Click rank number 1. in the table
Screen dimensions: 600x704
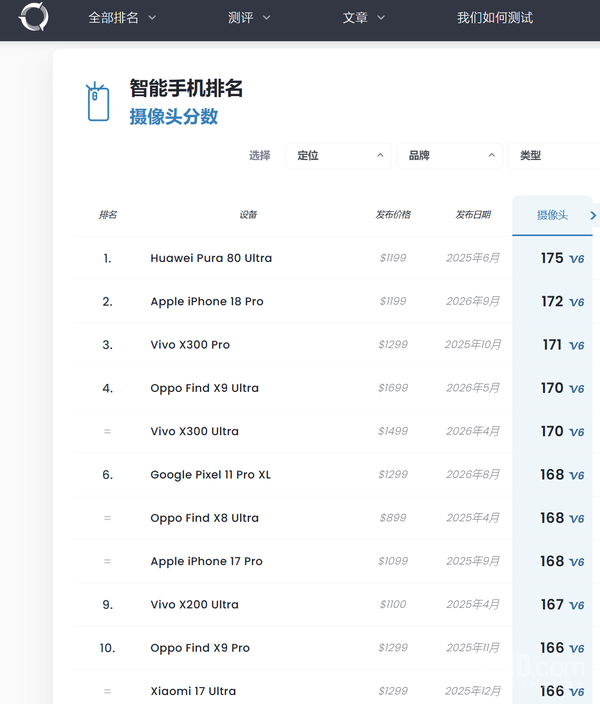[x=107, y=259]
